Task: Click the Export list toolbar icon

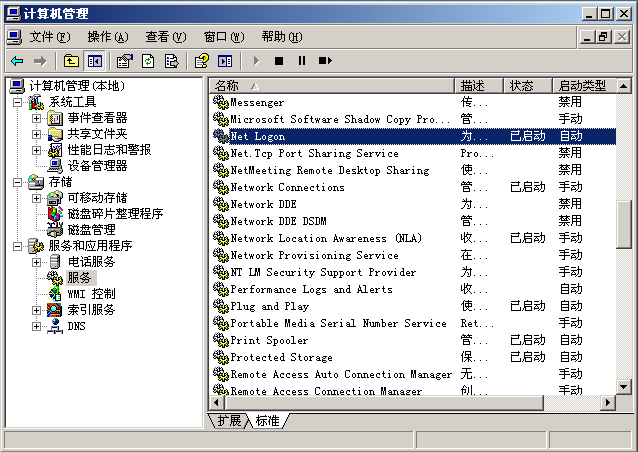Action: coord(171,61)
